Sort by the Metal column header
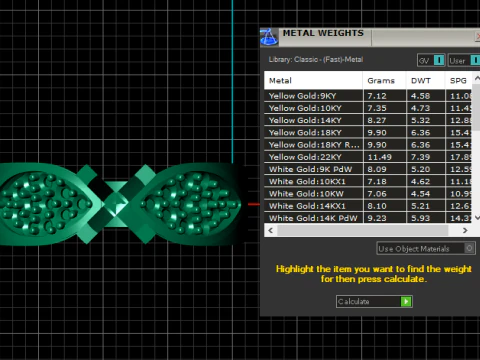The width and height of the screenshot is (480, 360). pyautogui.click(x=313, y=80)
